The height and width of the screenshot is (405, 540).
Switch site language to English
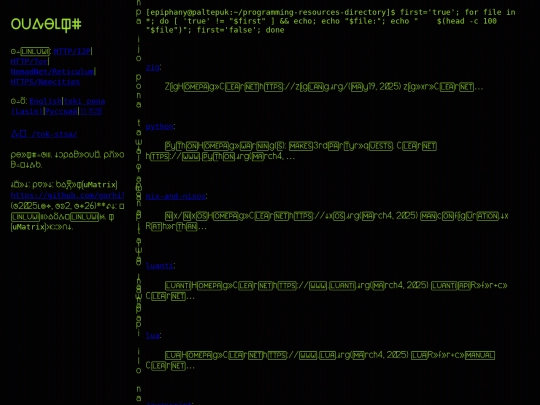click(45, 101)
